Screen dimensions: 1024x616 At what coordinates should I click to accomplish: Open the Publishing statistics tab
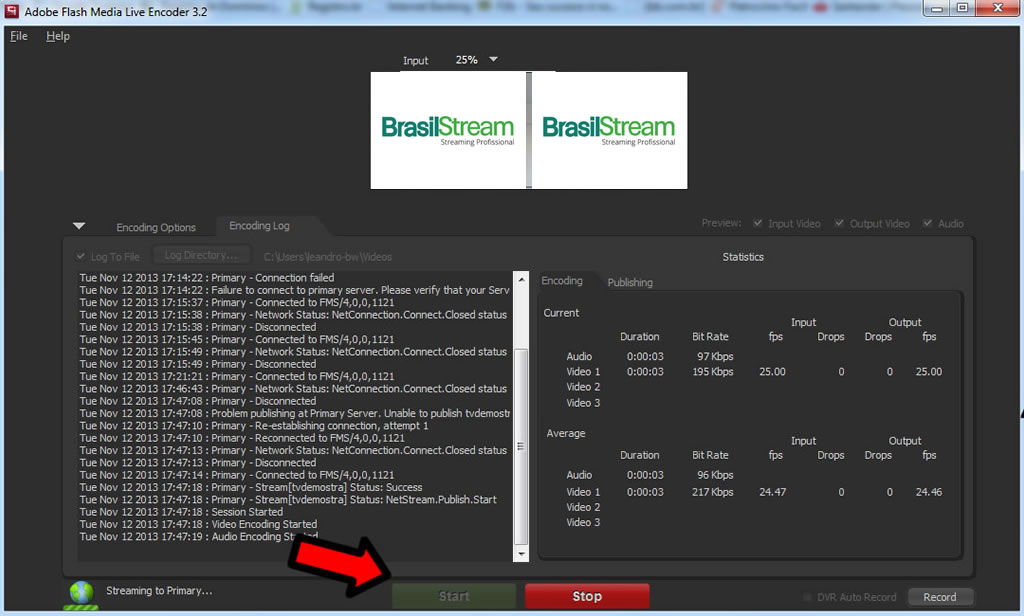tap(630, 282)
